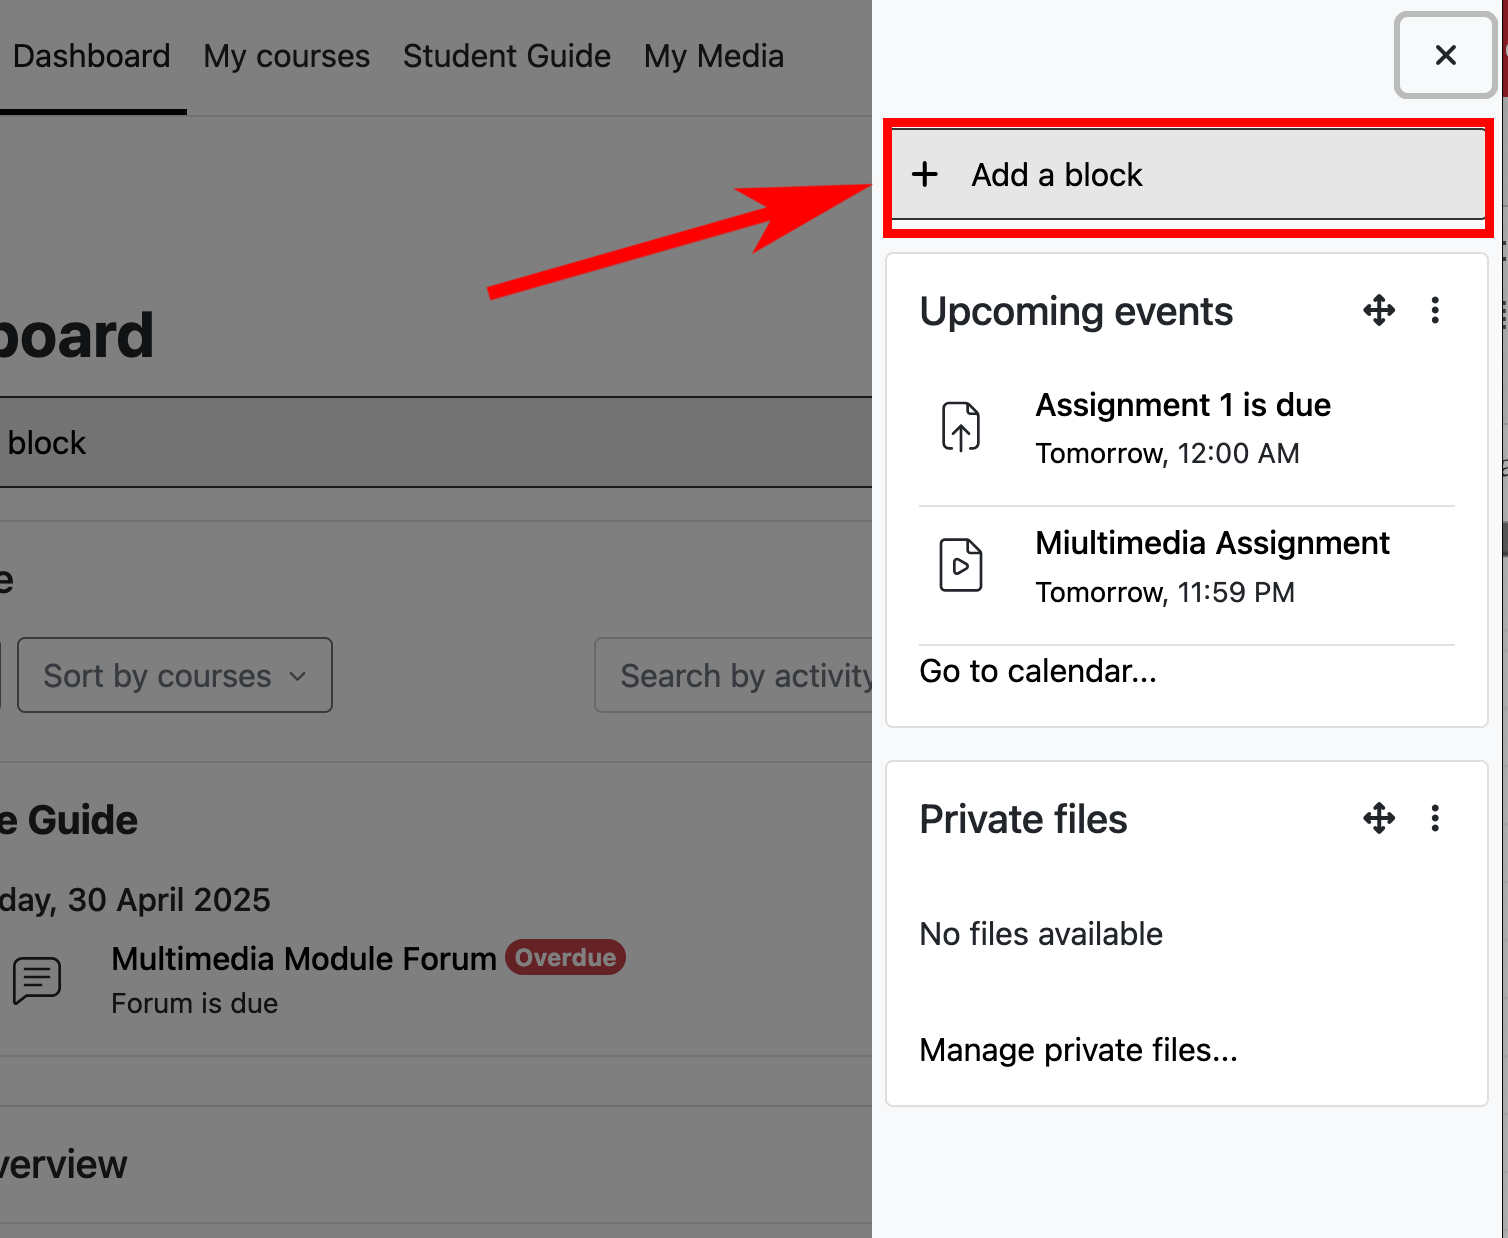
Task: Click the plus icon on Add a block
Action: pos(925,174)
